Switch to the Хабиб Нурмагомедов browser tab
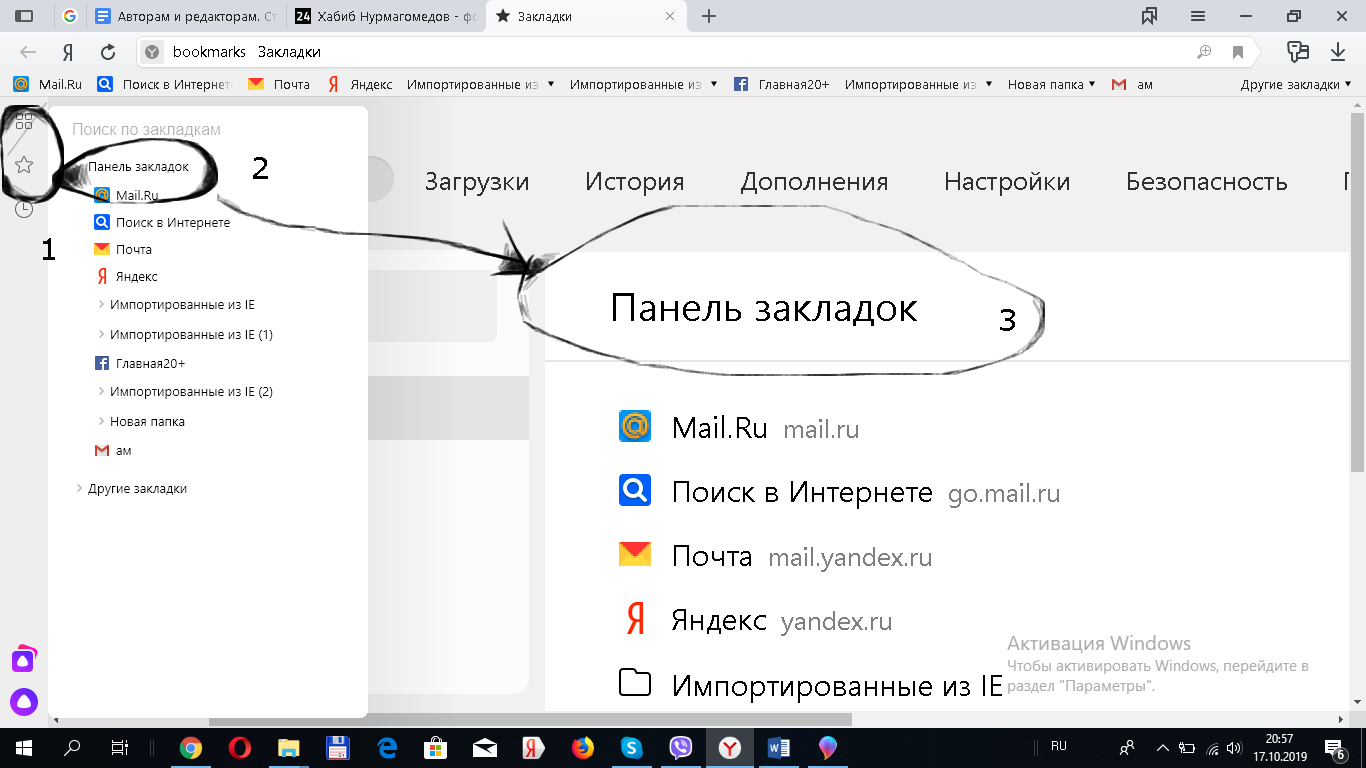This screenshot has width=1366, height=768. pos(387,16)
